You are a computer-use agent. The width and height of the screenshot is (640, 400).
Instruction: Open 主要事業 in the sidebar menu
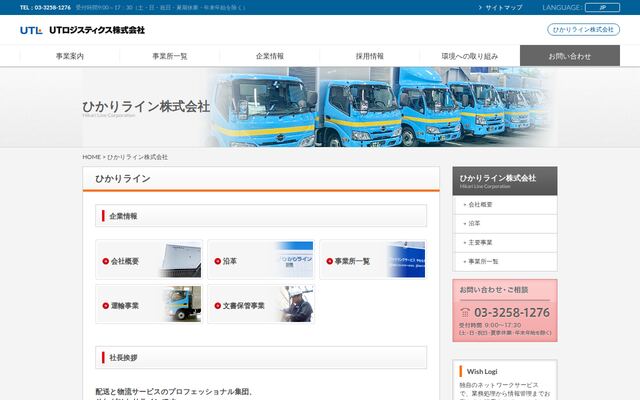click(x=505, y=243)
